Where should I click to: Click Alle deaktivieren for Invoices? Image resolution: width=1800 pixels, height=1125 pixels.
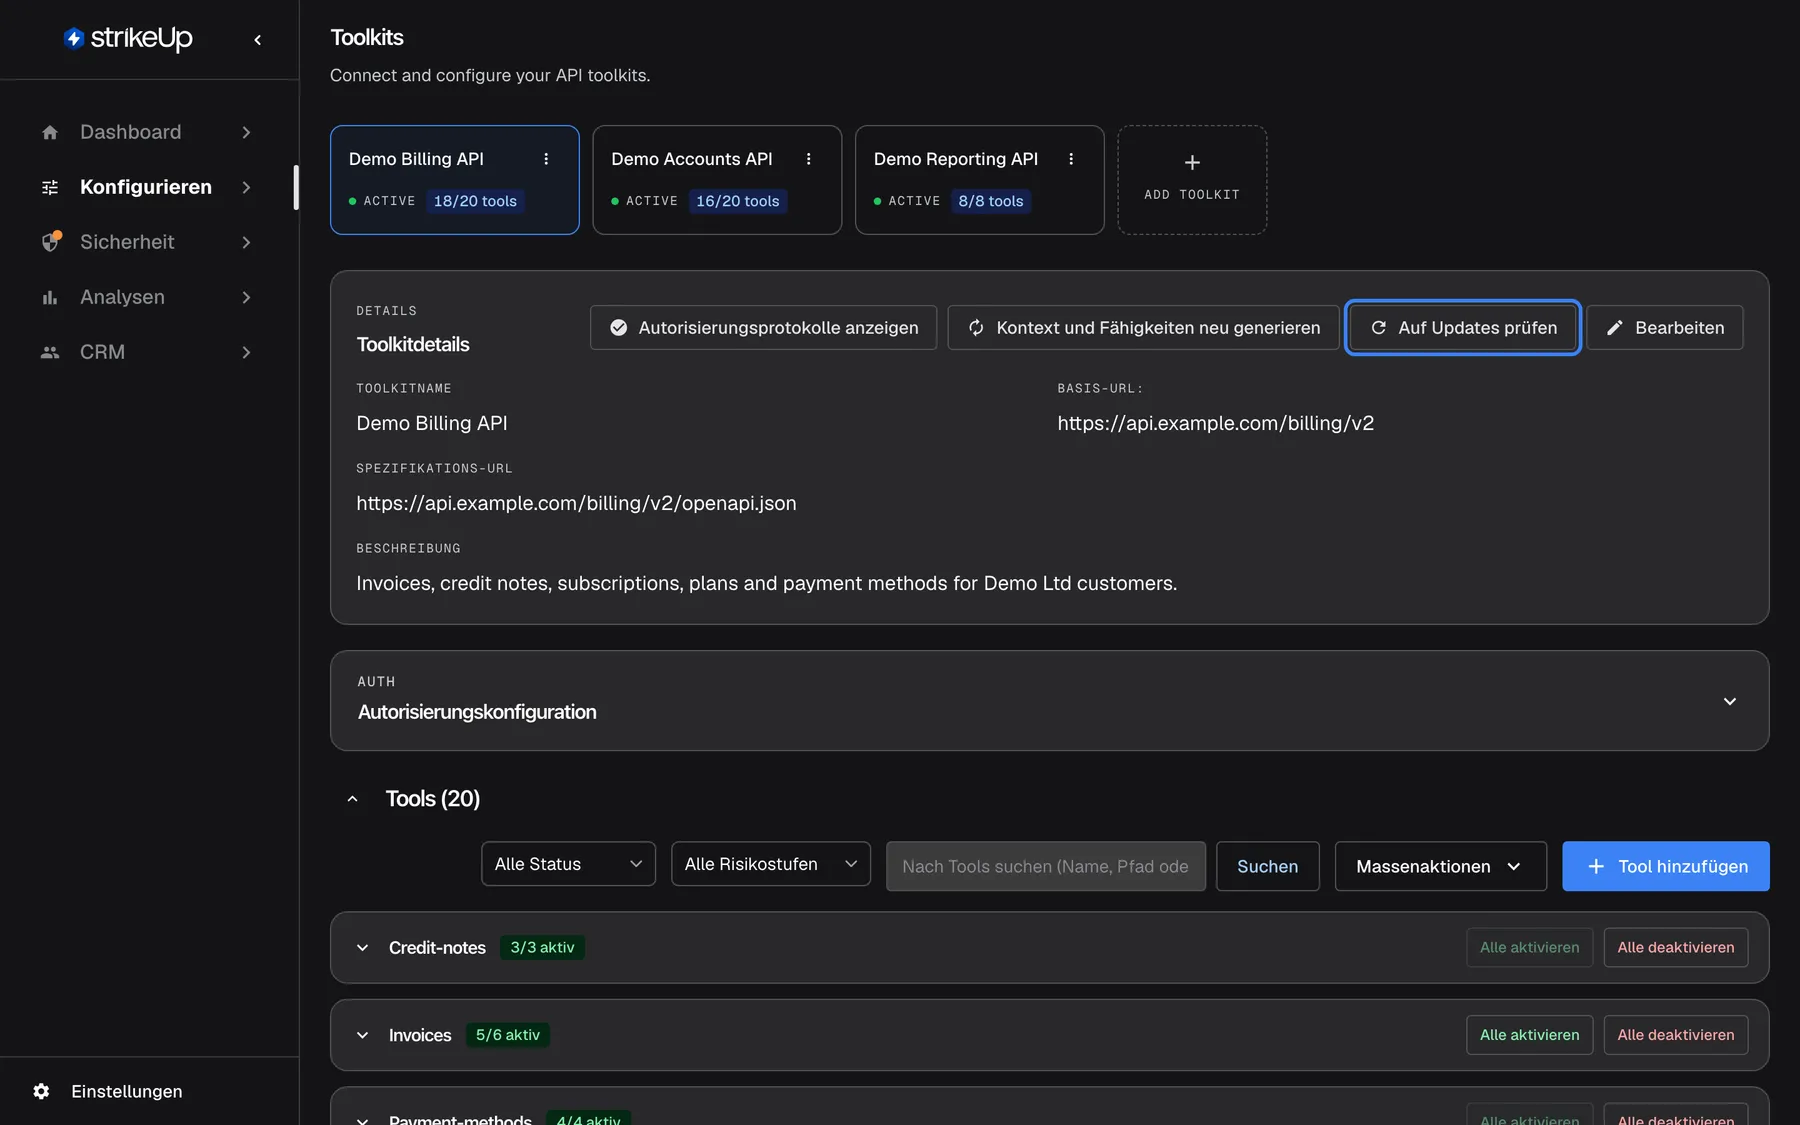point(1676,1035)
